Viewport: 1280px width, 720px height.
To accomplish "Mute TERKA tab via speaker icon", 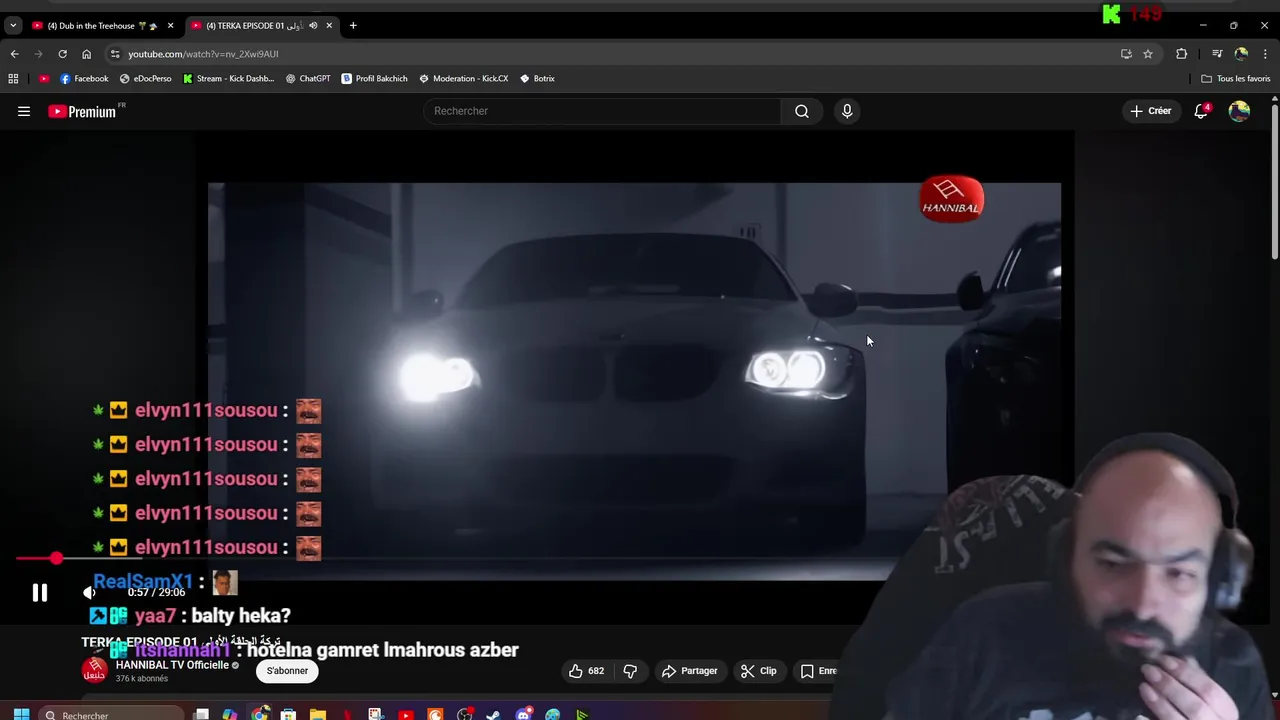I will pos(313,26).
